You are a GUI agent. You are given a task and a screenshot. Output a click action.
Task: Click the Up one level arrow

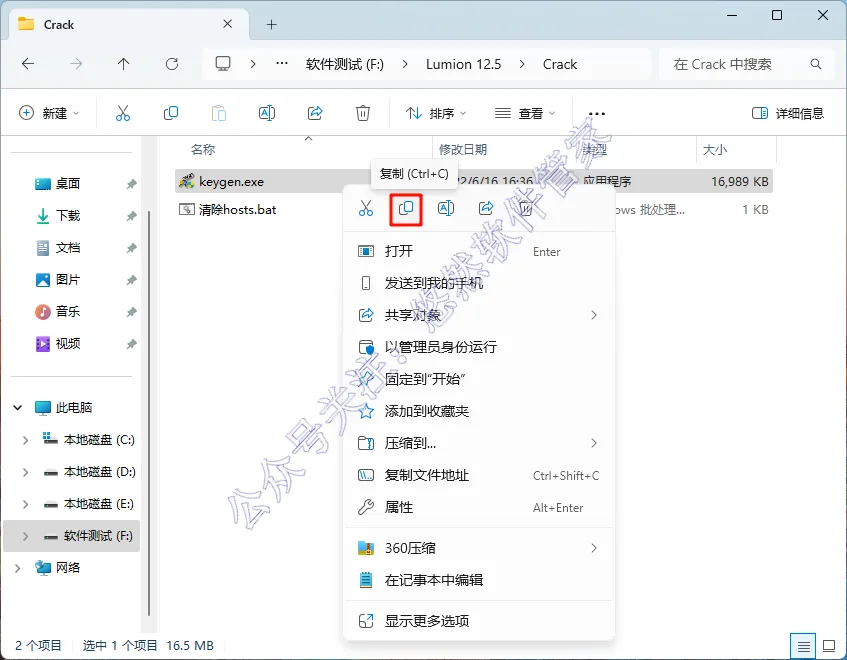(x=124, y=64)
